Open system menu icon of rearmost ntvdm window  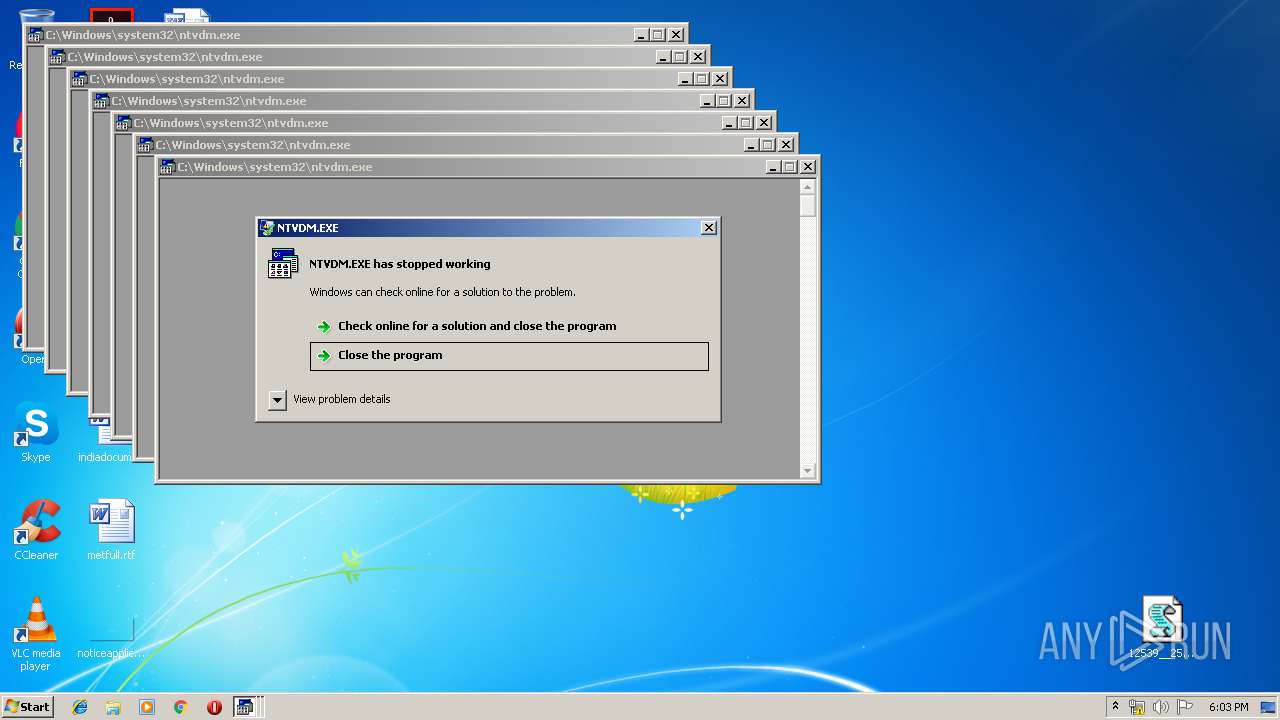click(x=36, y=35)
